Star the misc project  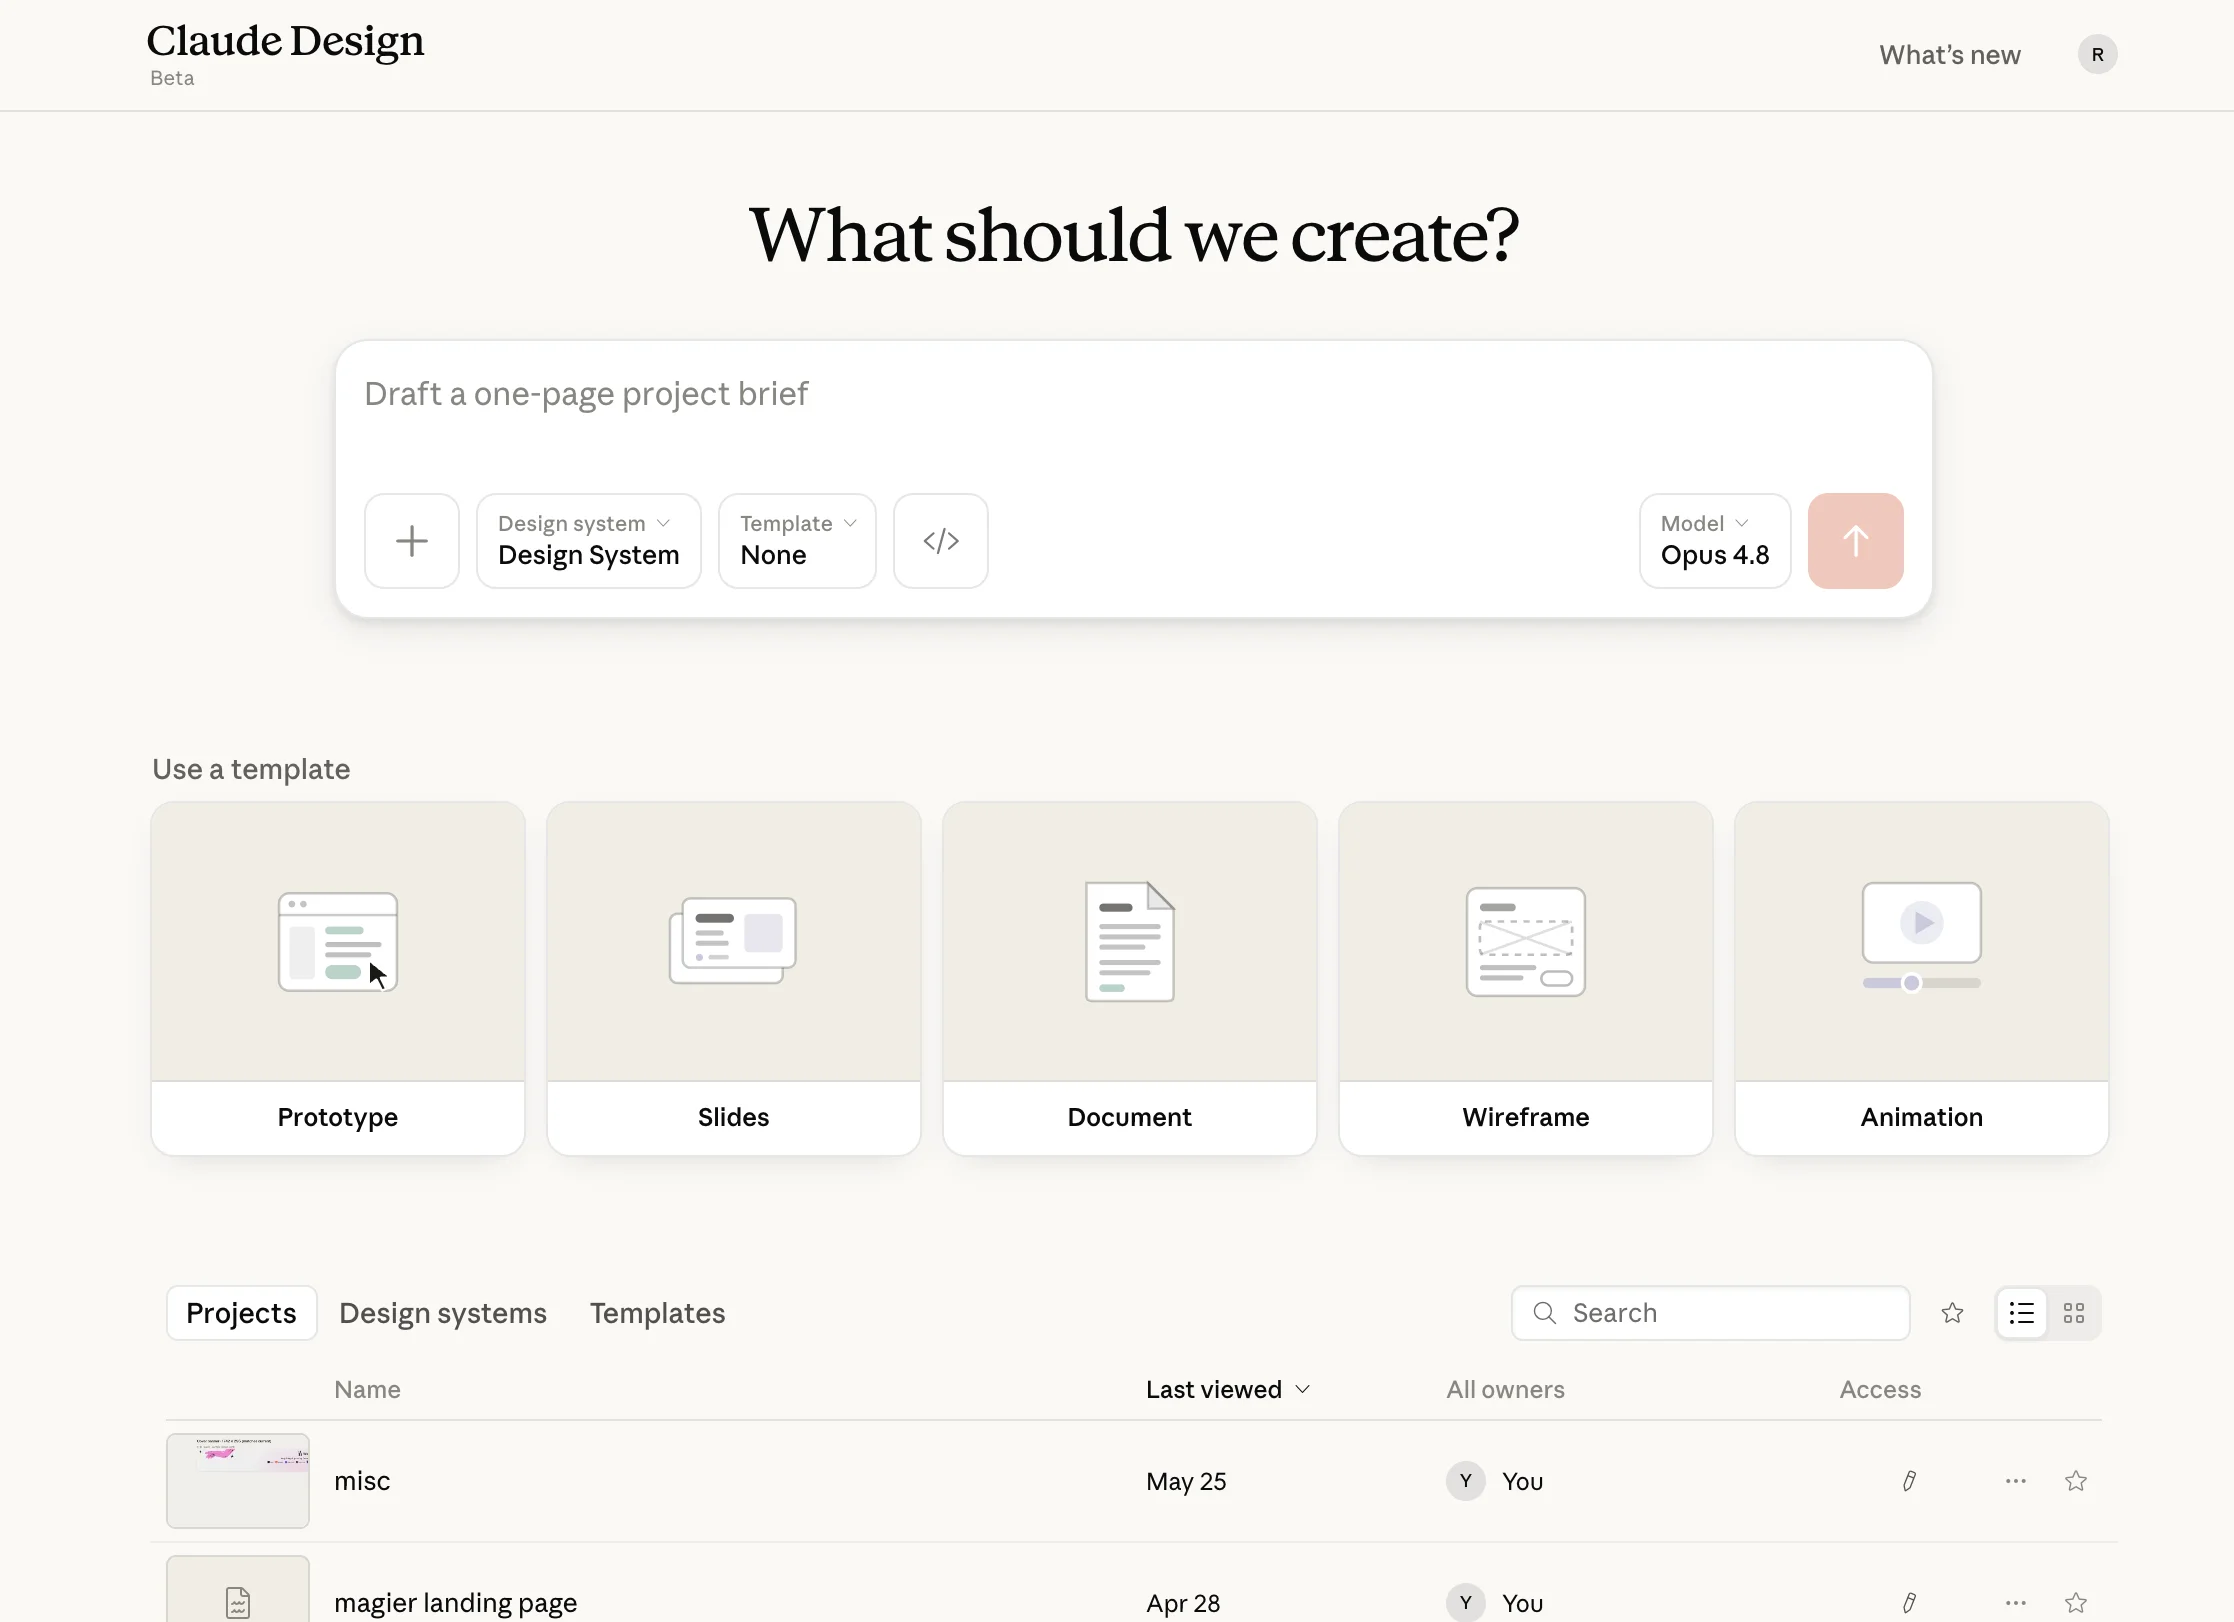click(2076, 1481)
